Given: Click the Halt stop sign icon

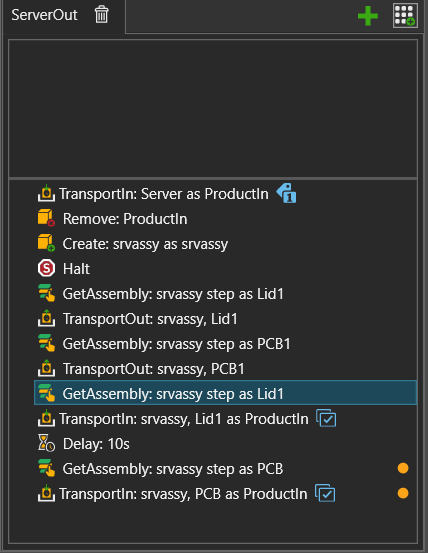Looking at the screenshot, I should click(46, 268).
